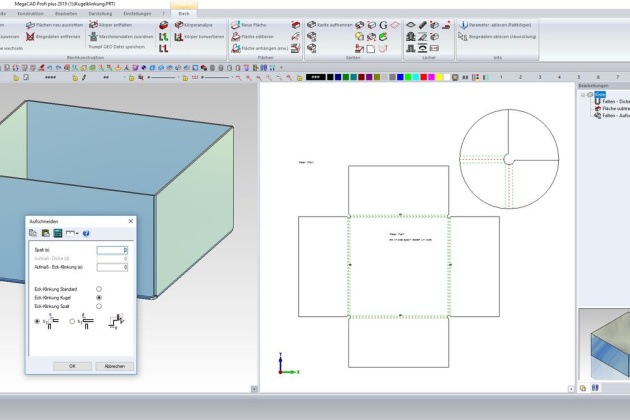This screenshot has height=420, width=630.
Task: Select the Neue Fläche tool
Action: point(235,24)
